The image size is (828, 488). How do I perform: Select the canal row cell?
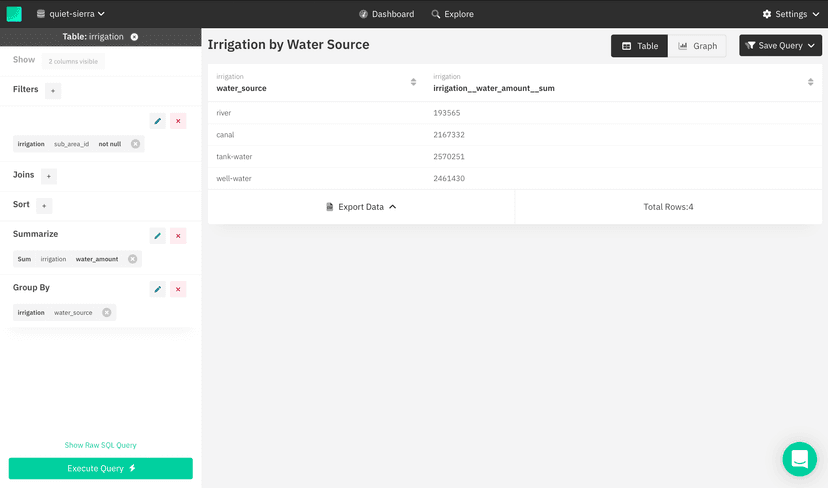pyautogui.click(x=225, y=135)
